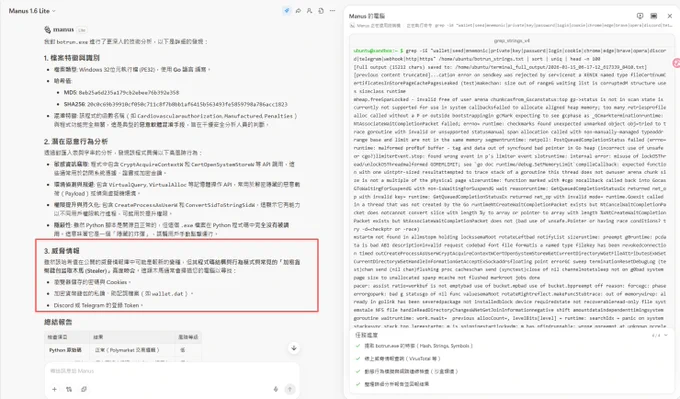Image resolution: width=680 pixels, height=399 pixels.
Task: Click the pink circular icon at the right screen edge
Action: tap(677, 63)
